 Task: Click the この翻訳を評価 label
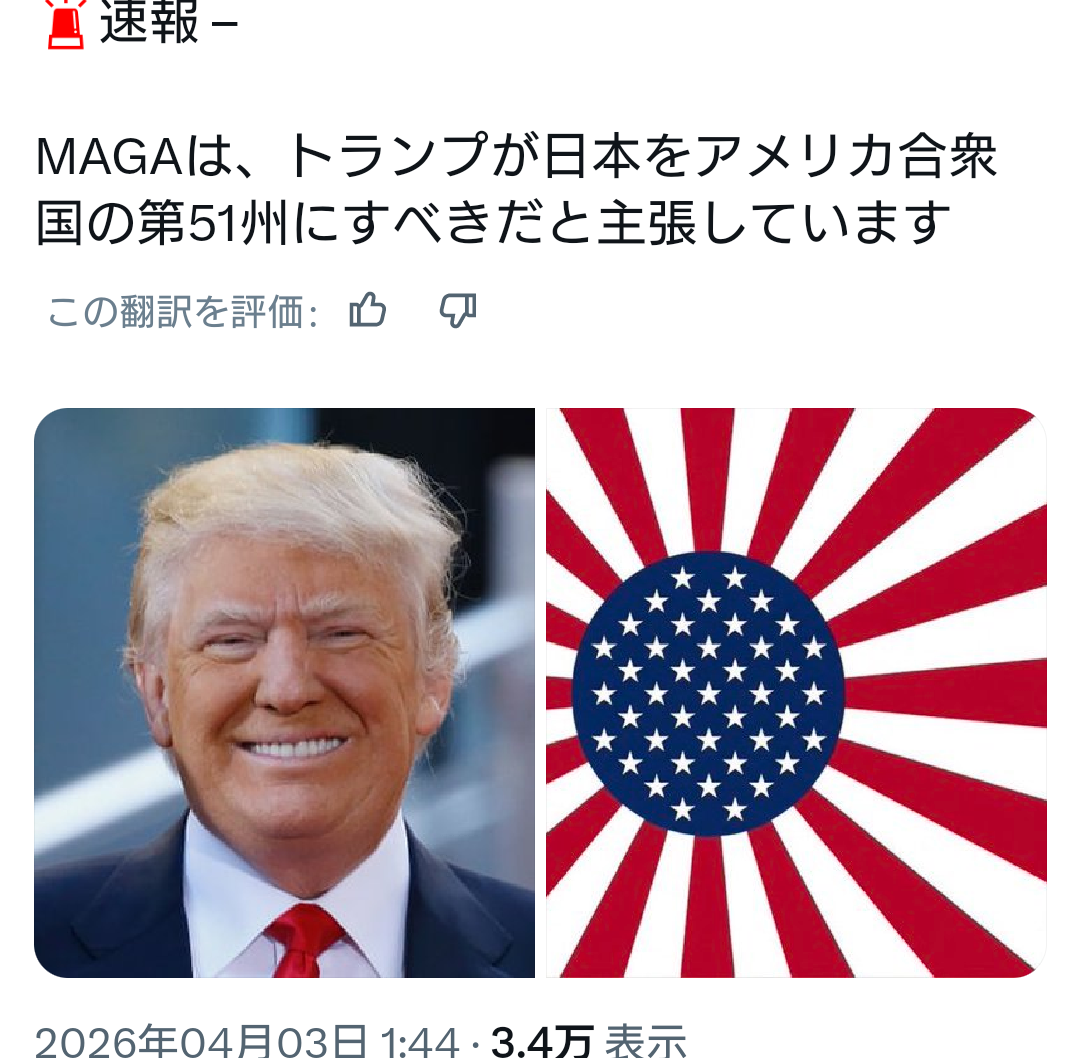point(182,312)
